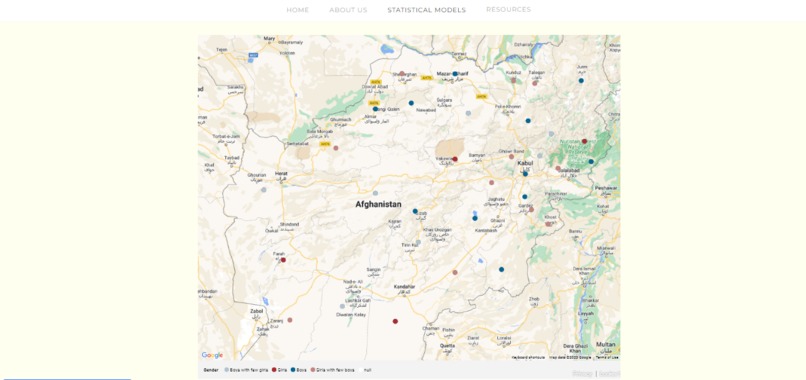Click the 'Kandahar' city label

(405, 286)
